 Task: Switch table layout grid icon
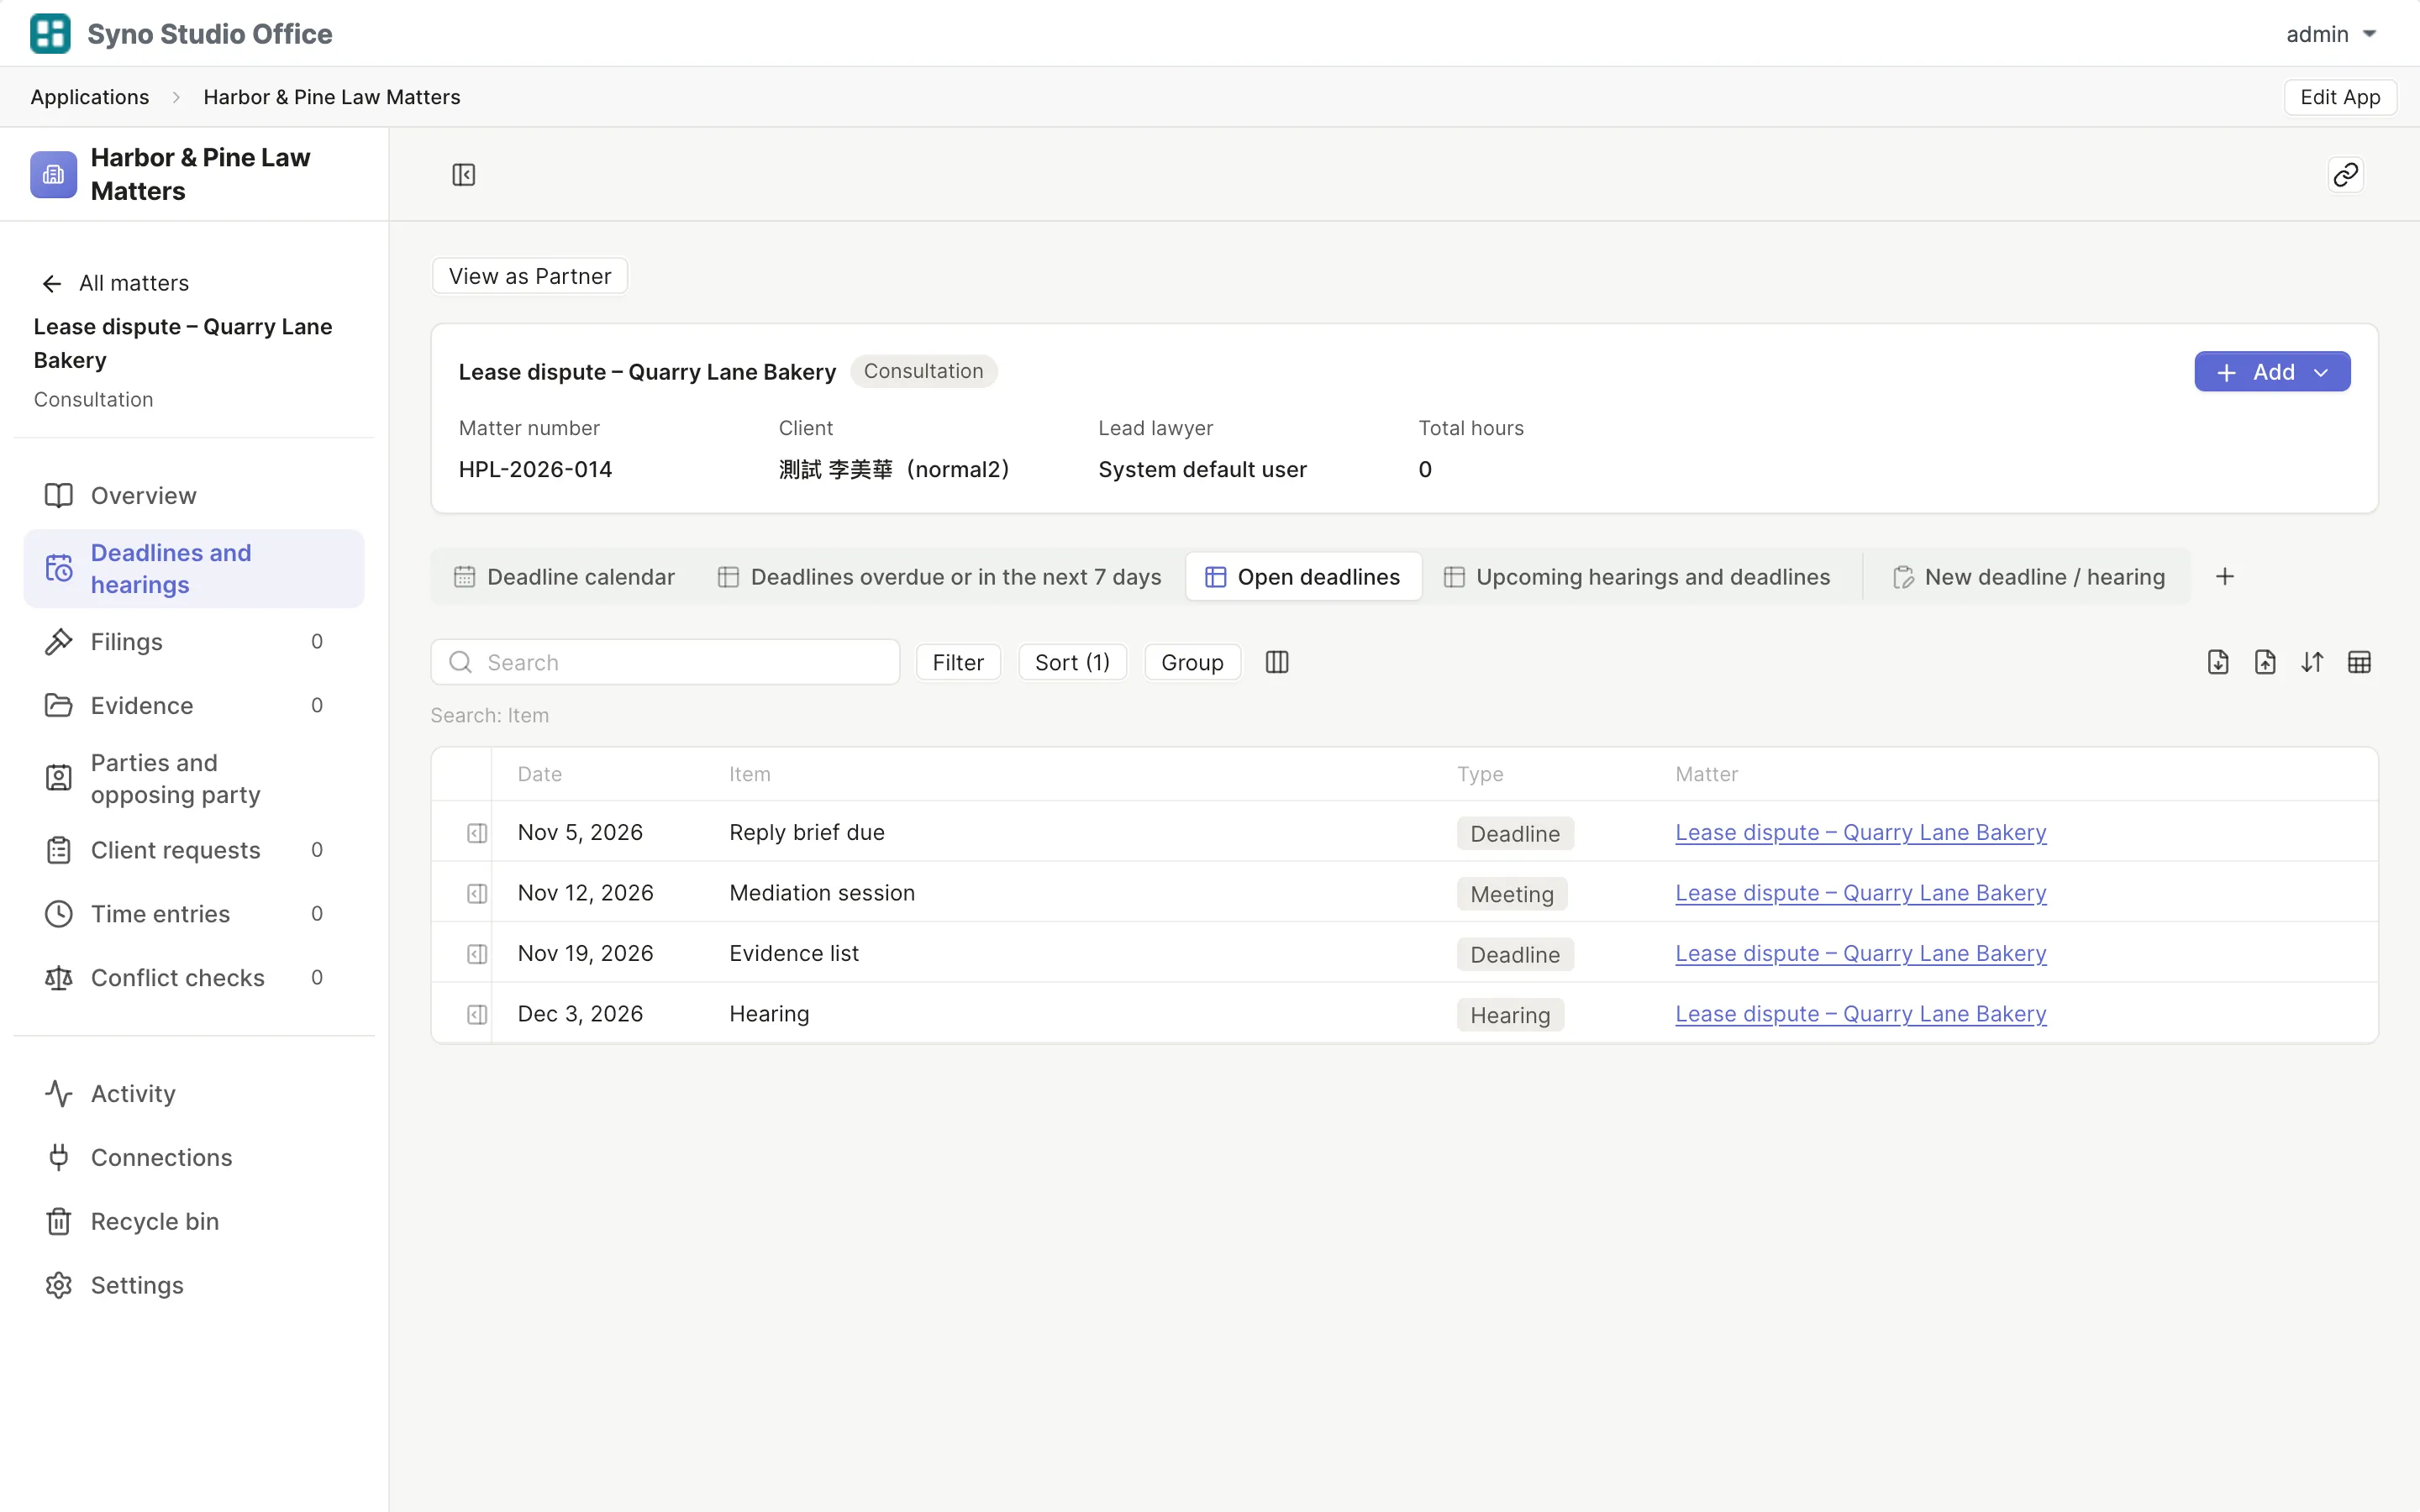tap(2359, 662)
